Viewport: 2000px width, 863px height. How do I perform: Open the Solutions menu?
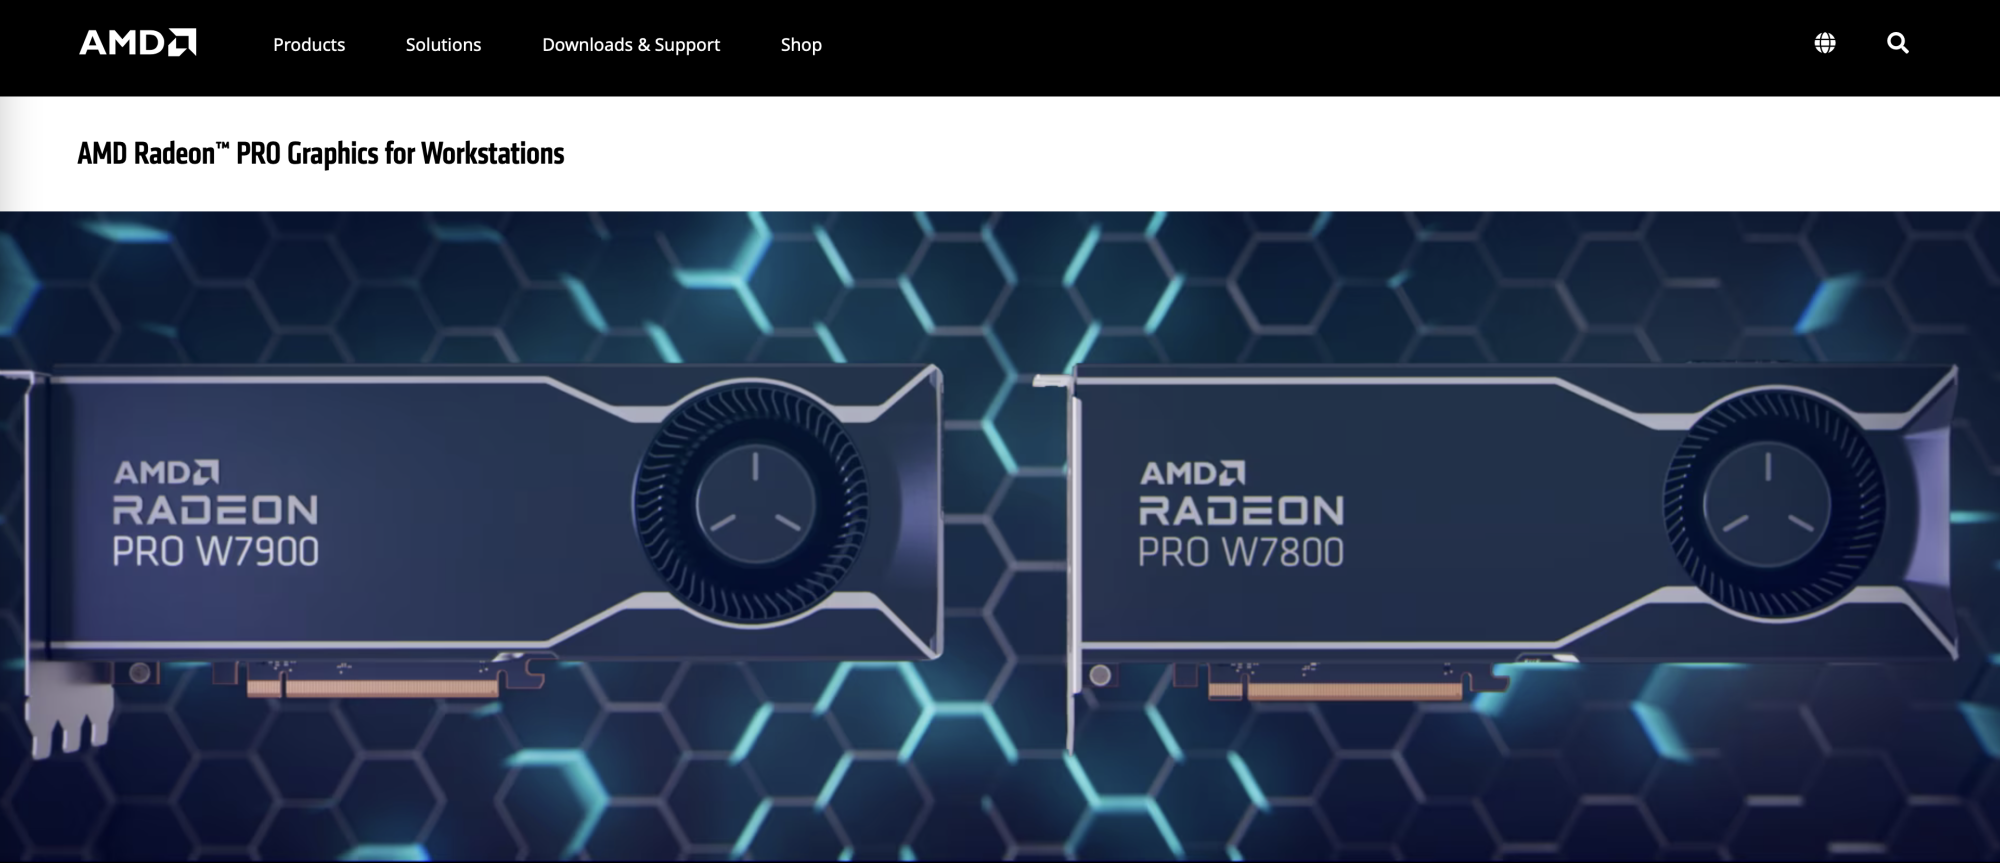coord(443,44)
